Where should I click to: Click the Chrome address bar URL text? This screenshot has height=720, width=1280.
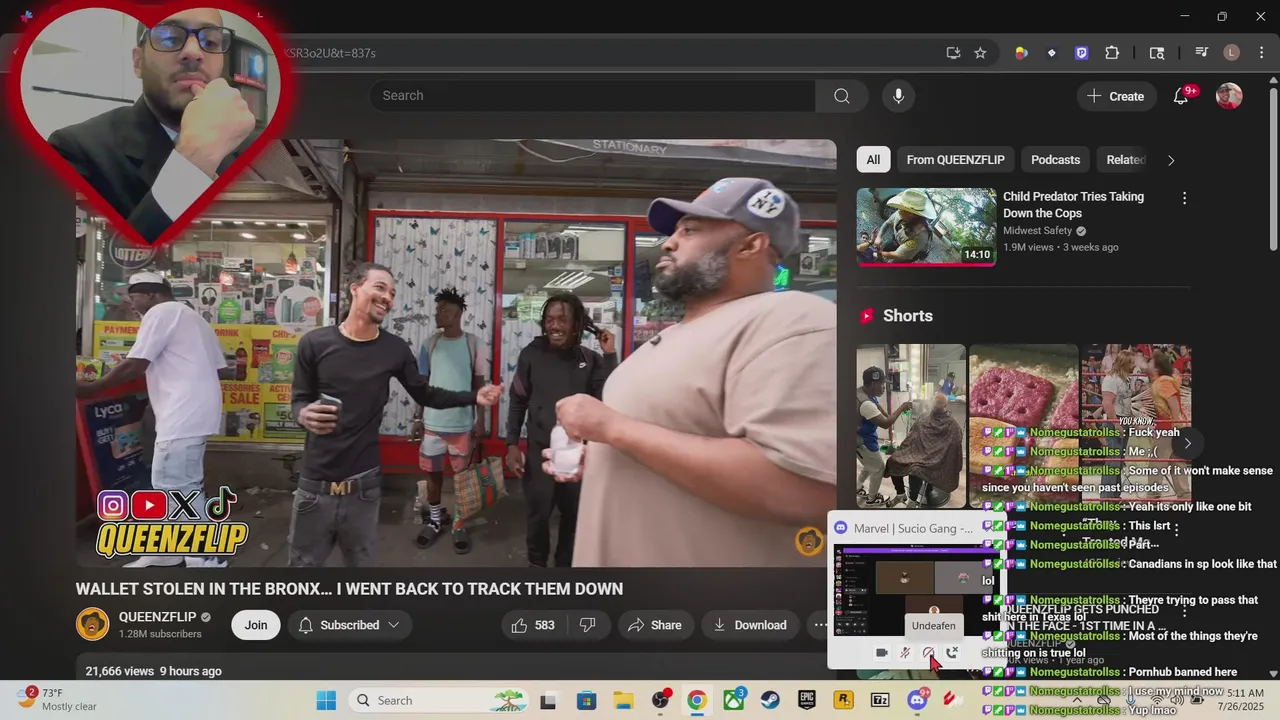click(330, 53)
